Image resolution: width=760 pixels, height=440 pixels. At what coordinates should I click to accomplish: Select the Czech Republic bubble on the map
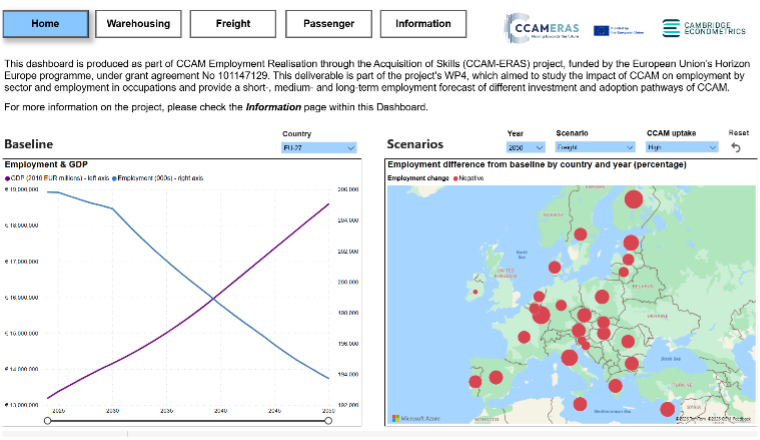tap(584, 315)
